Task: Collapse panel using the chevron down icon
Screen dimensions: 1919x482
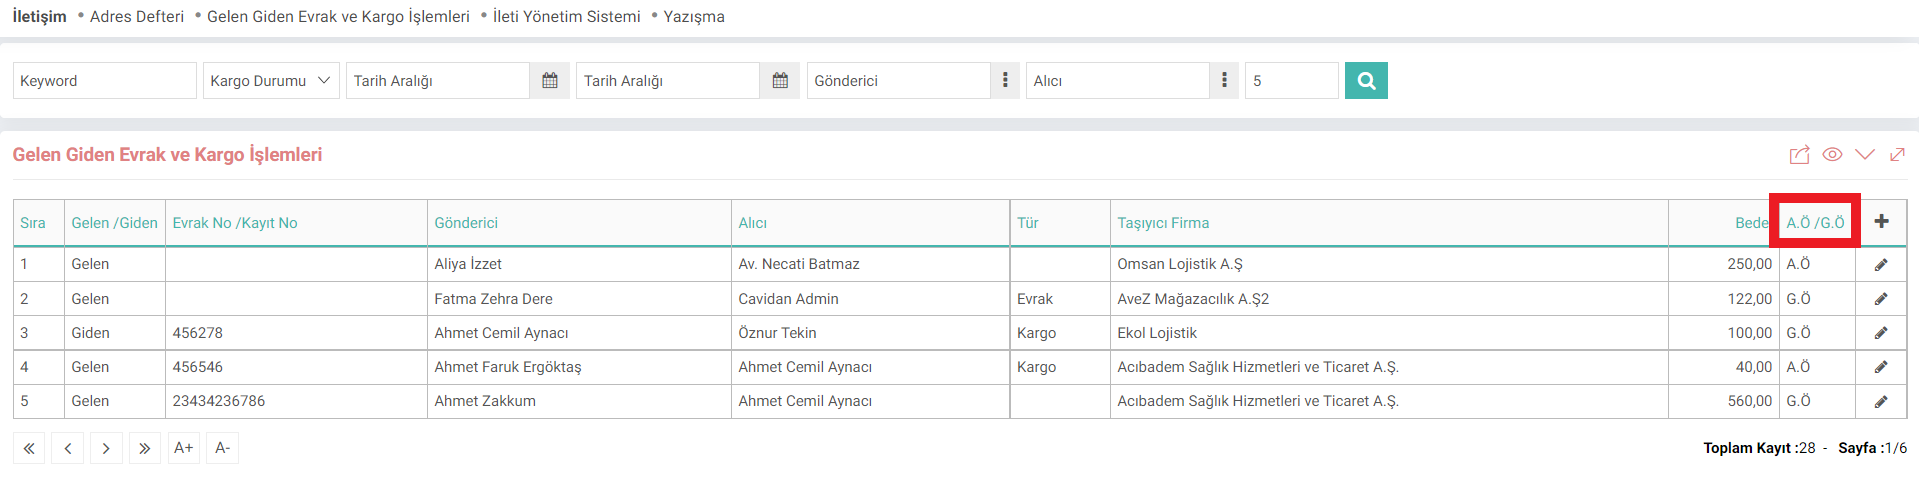Action: coord(1865,155)
